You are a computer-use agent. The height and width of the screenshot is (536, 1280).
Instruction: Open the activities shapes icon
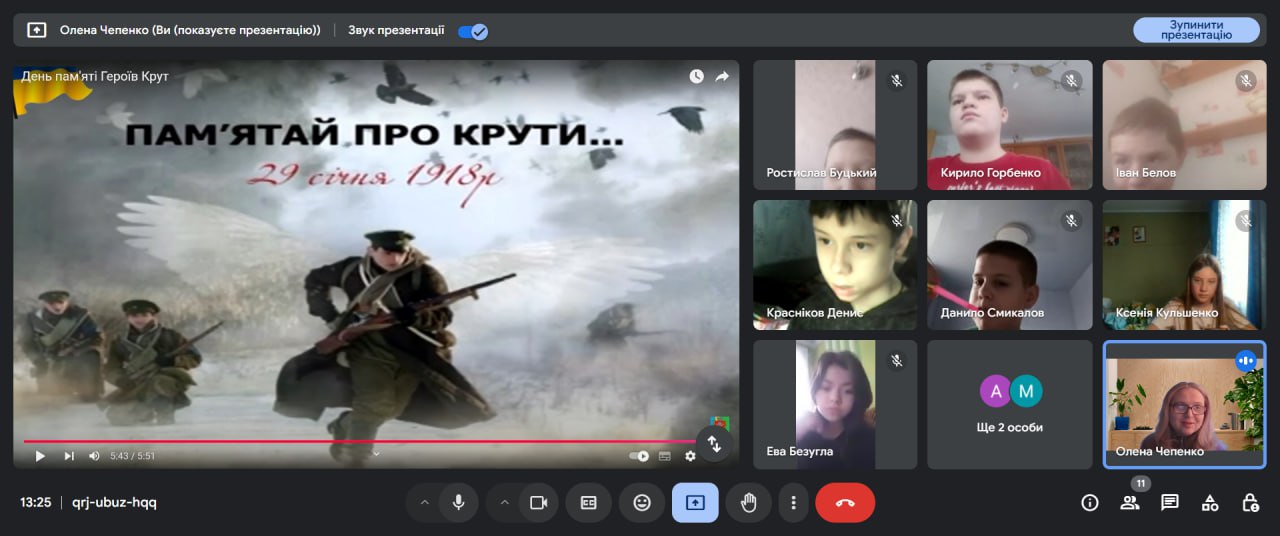[x=1209, y=503]
